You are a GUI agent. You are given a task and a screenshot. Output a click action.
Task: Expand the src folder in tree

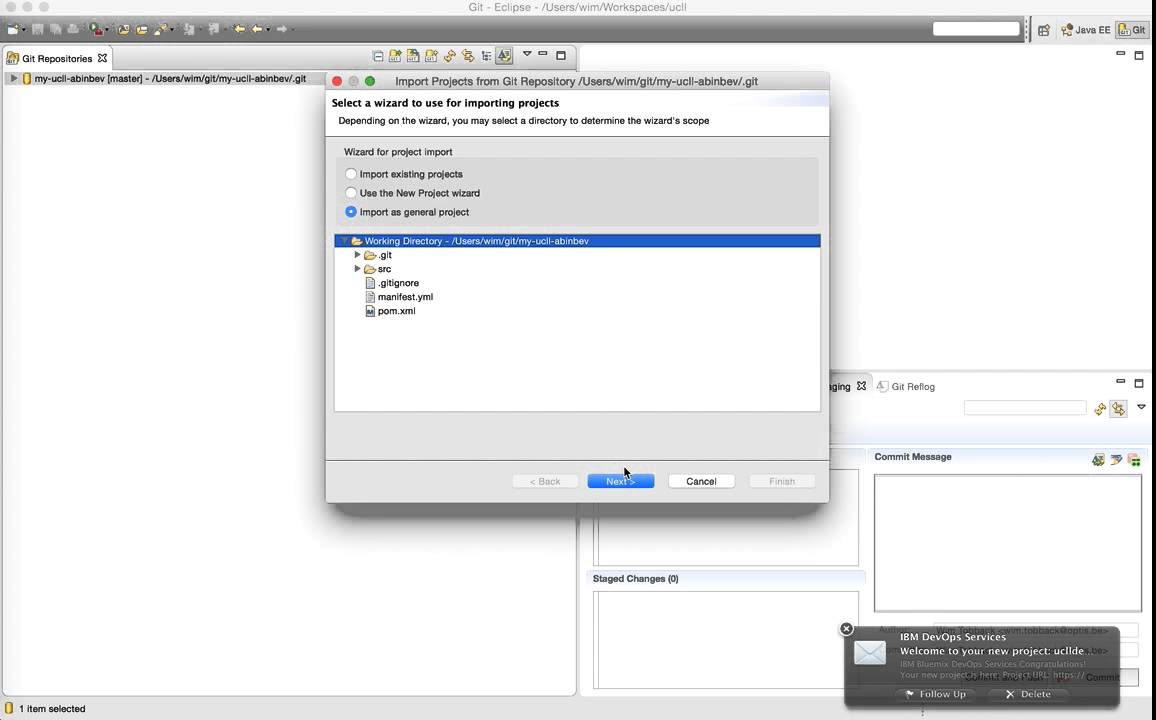[x=358, y=269]
